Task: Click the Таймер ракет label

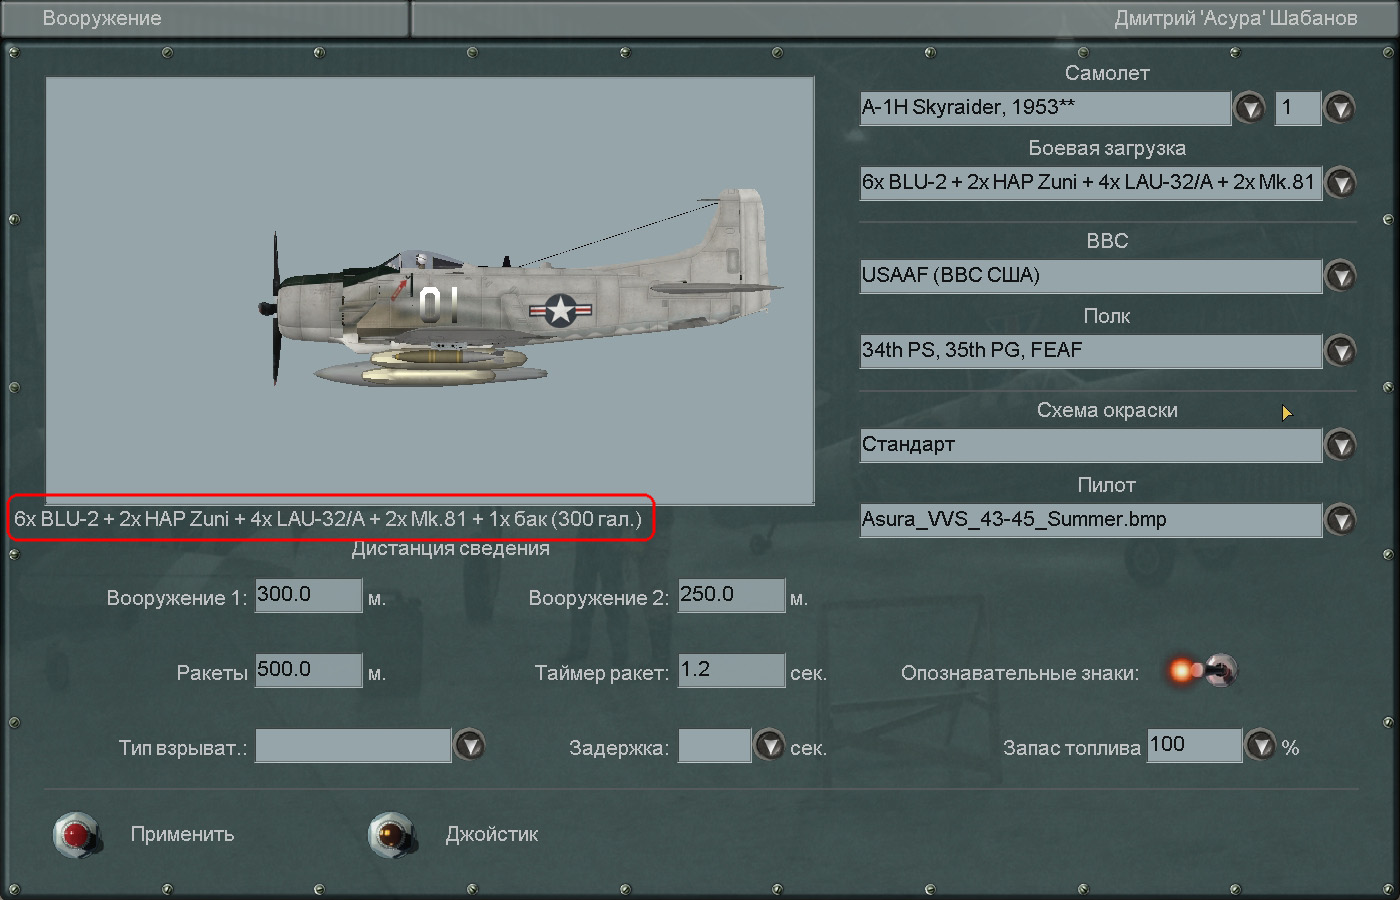Action: pos(602,673)
